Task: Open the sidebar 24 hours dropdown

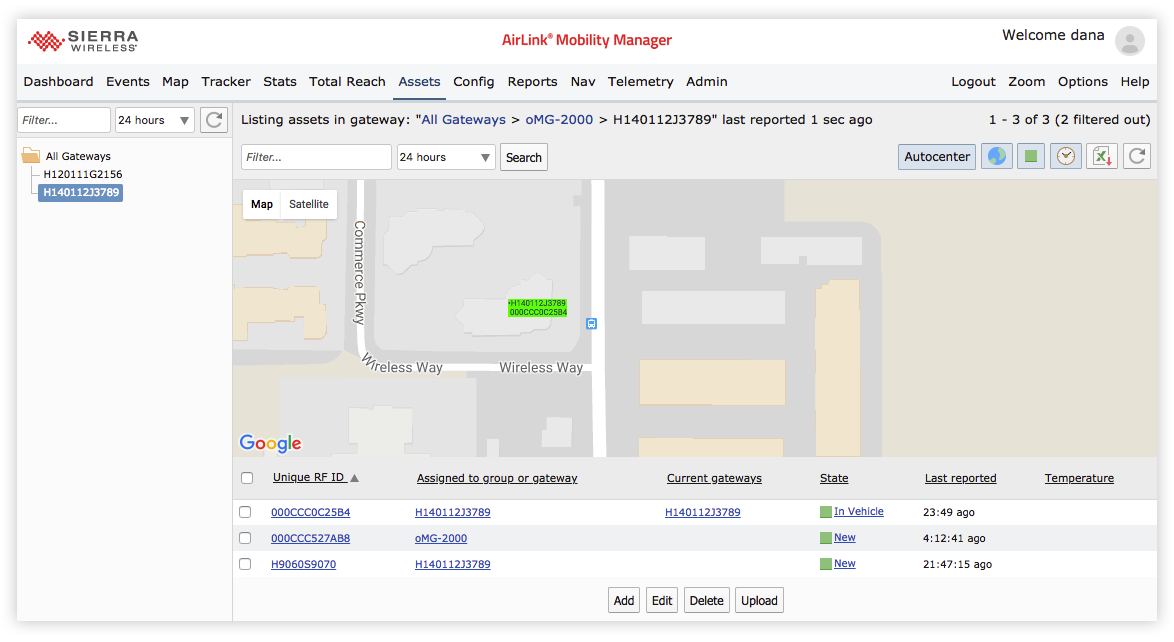Action: 155,120
